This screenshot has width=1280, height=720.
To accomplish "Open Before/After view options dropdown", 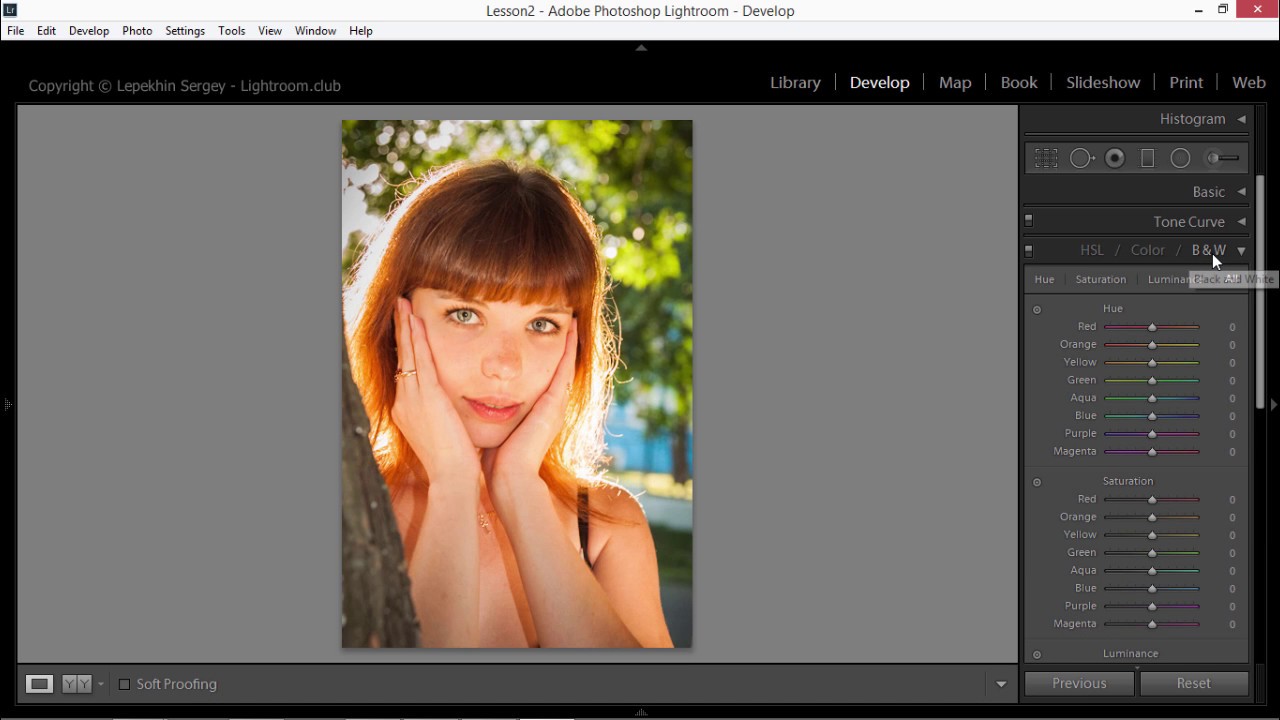I will (100, 684).
